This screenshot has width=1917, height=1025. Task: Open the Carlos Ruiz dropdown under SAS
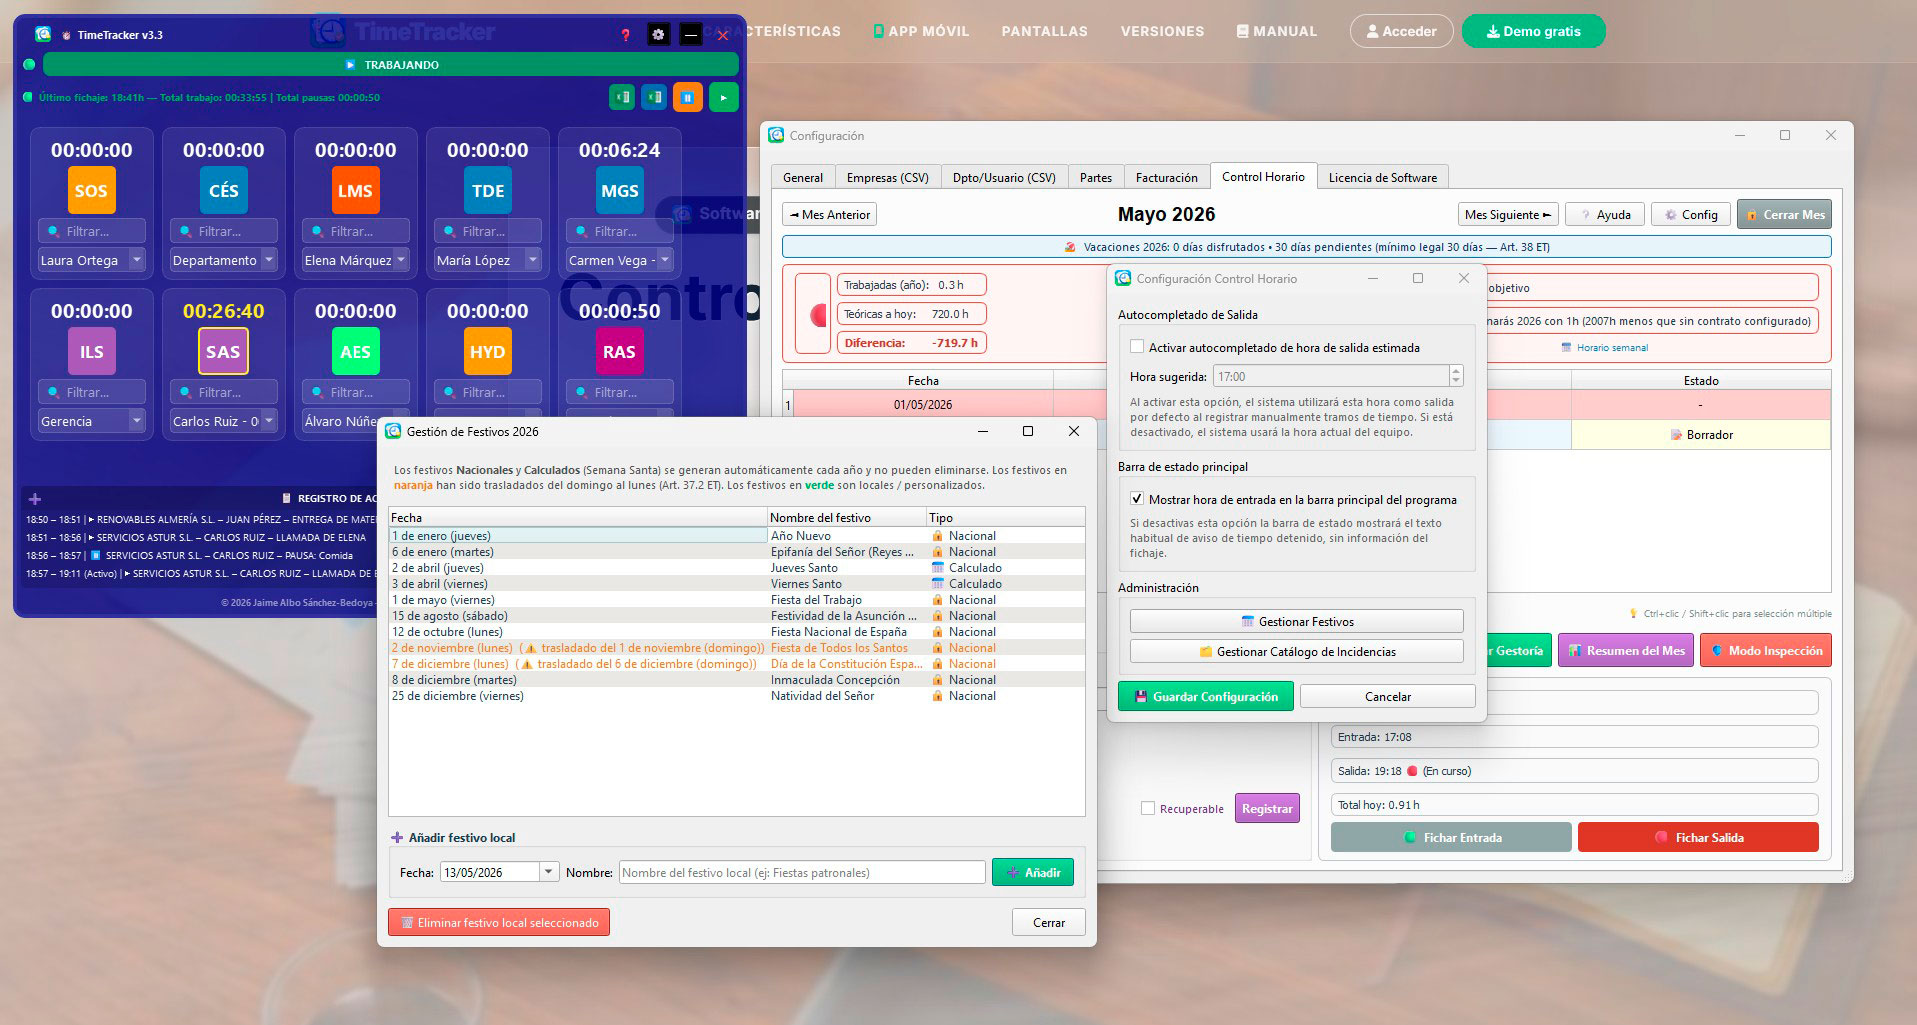(224, 421)
